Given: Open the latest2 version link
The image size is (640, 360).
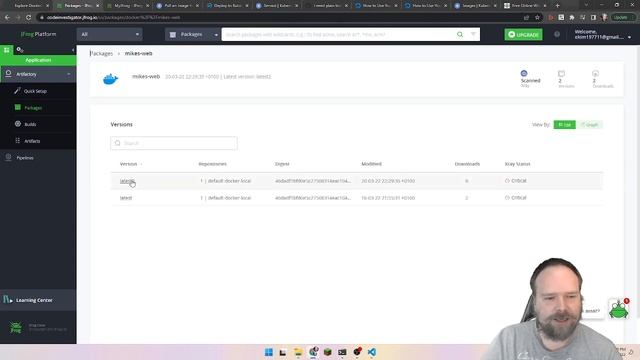Looking at the screenshot, I should (x=127, y=180).
